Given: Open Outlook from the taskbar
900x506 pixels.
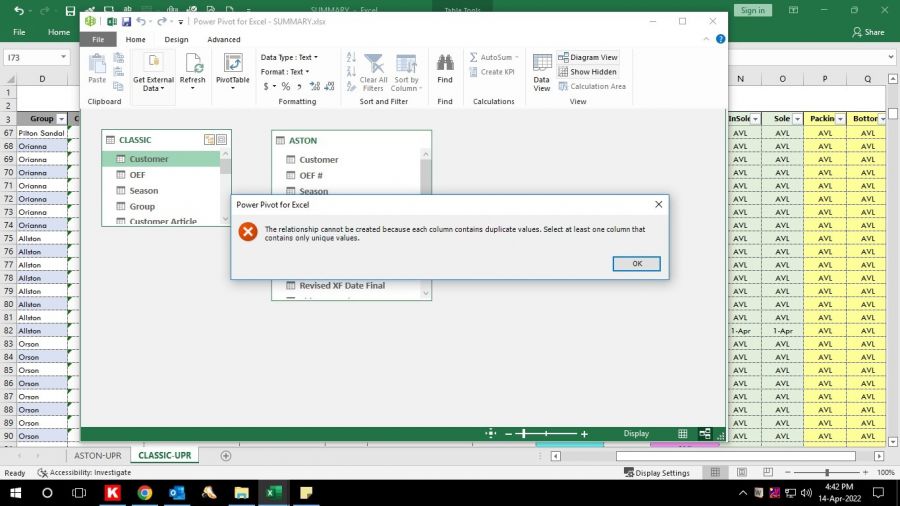Looking at the screenshot, I should [177, 493].
